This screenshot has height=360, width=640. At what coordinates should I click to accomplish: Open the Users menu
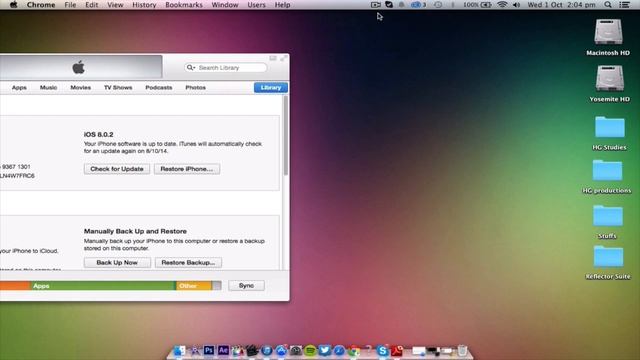click(x=256, y=5)
